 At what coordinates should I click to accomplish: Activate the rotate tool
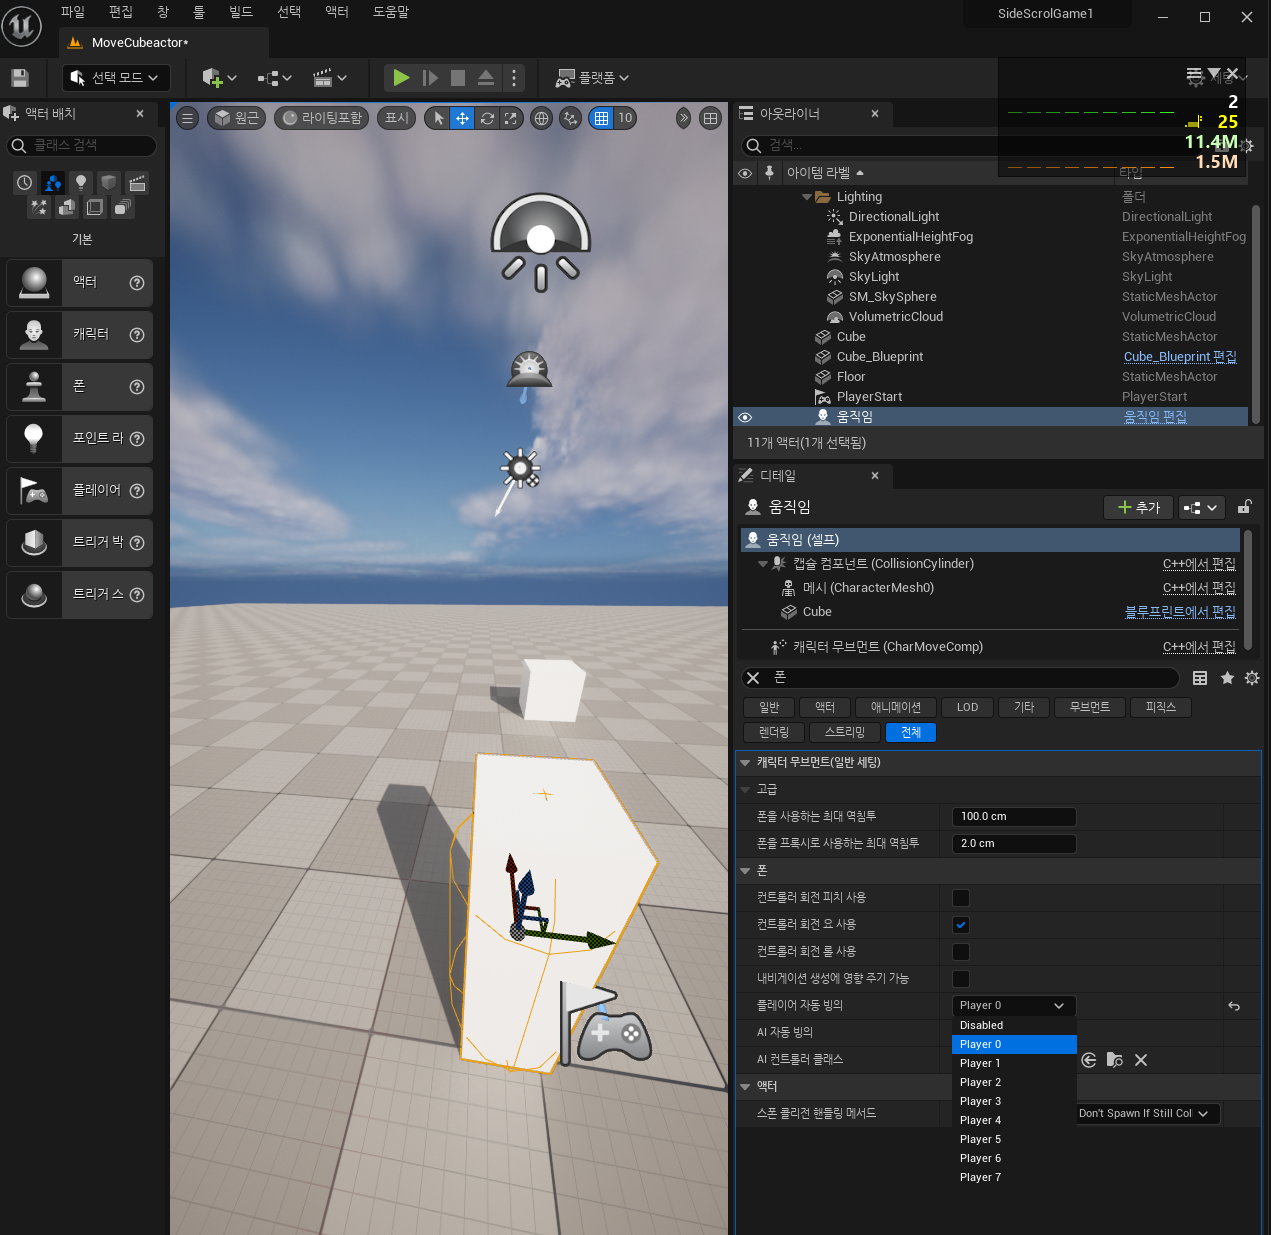(487, 118)
